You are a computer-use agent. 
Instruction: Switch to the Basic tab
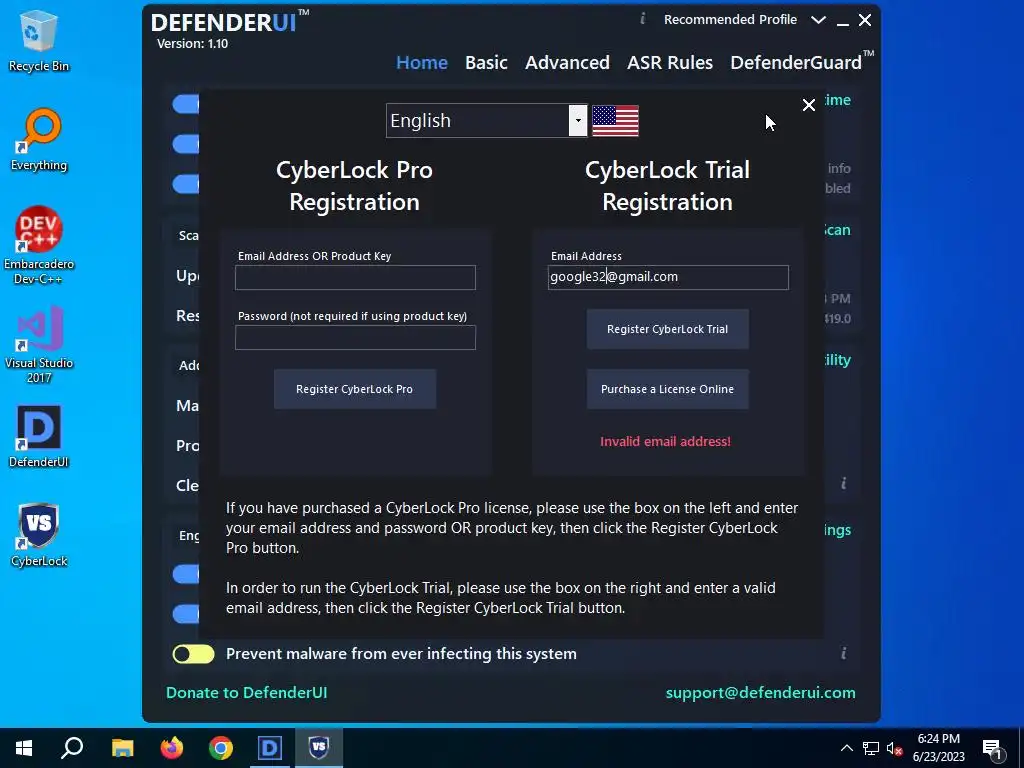486,63
